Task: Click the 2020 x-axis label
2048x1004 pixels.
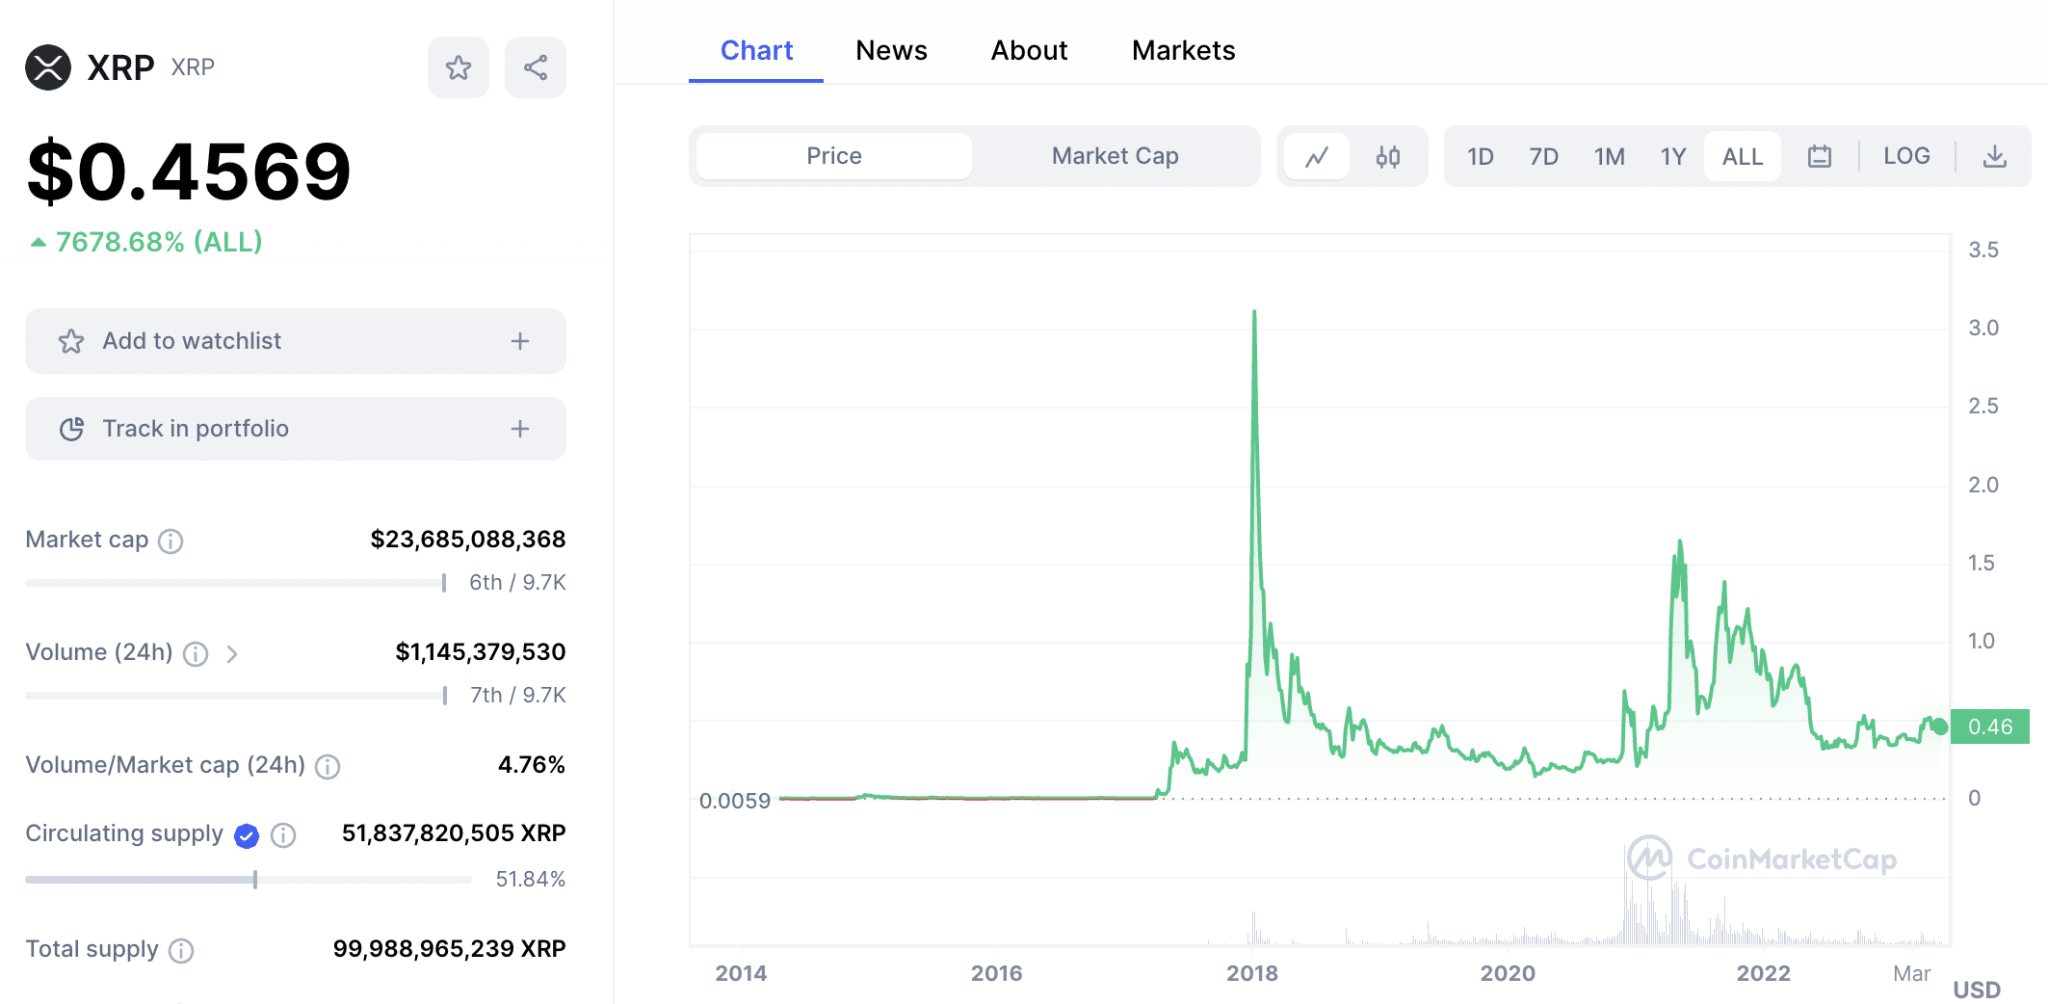Action: tap(1508, 974)
